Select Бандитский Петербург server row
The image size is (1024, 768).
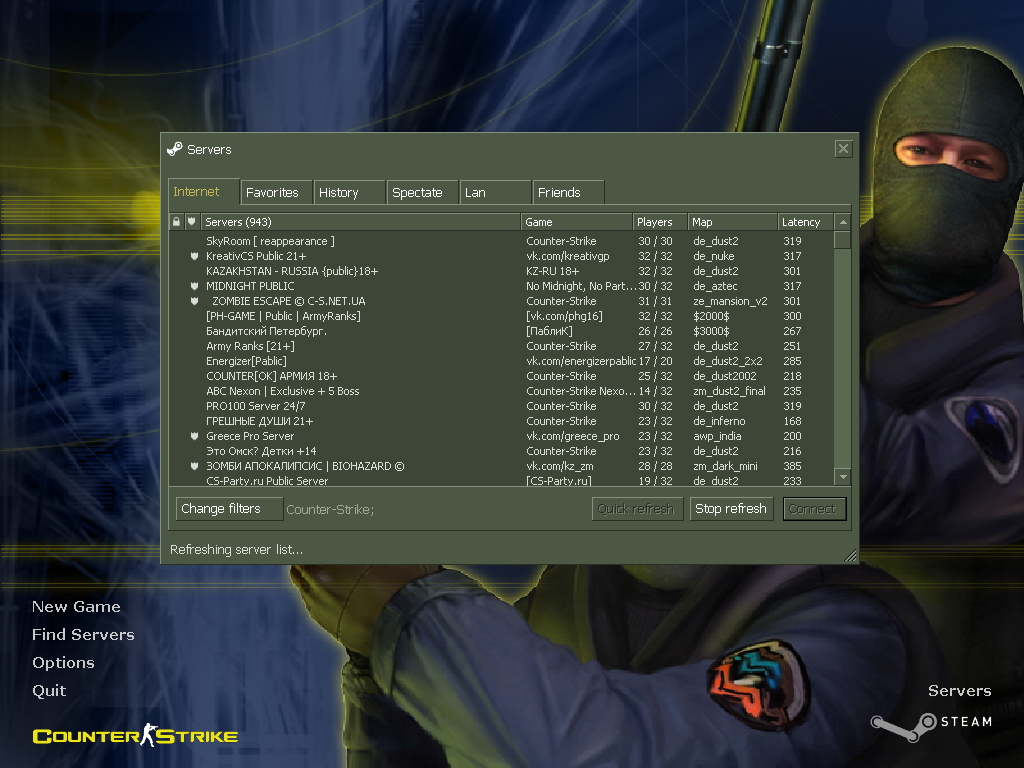coord(502,331)
